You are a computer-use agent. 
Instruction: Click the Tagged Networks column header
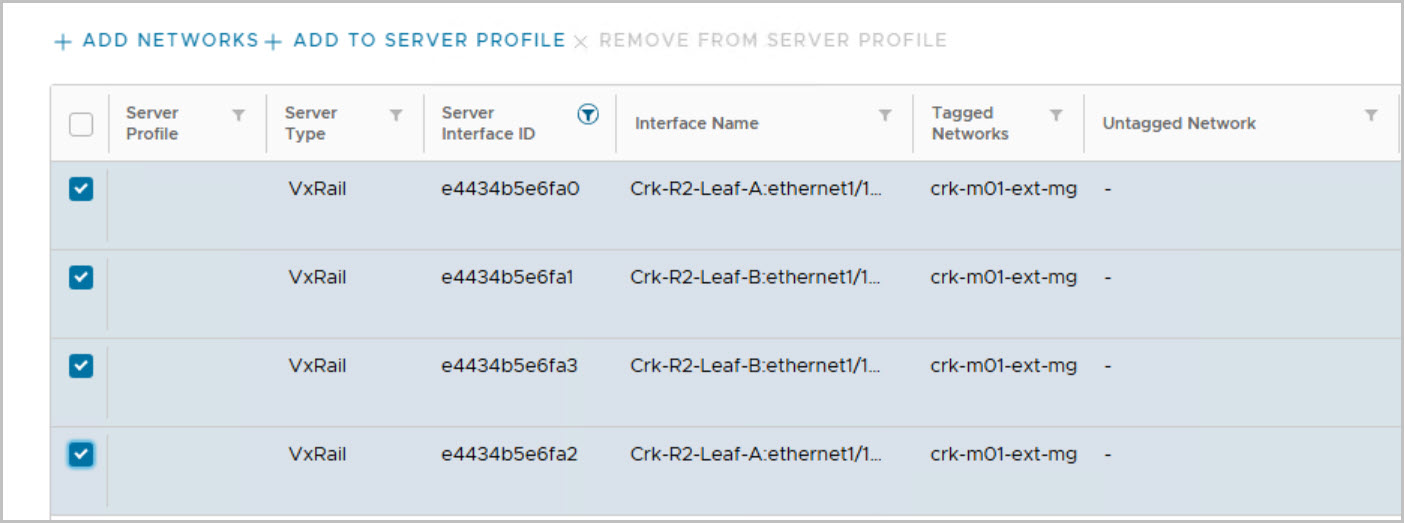click(x=969, y=123)
